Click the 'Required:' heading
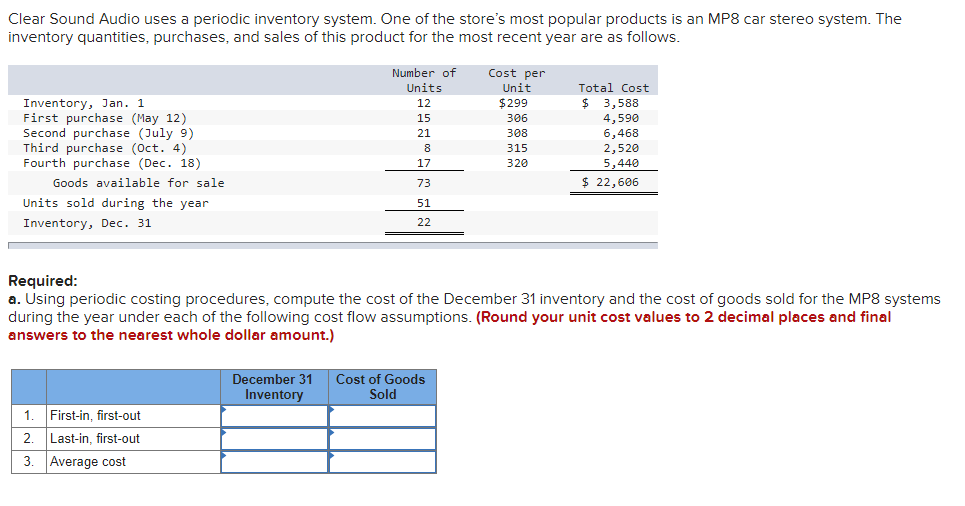 (x=43, y=281)
